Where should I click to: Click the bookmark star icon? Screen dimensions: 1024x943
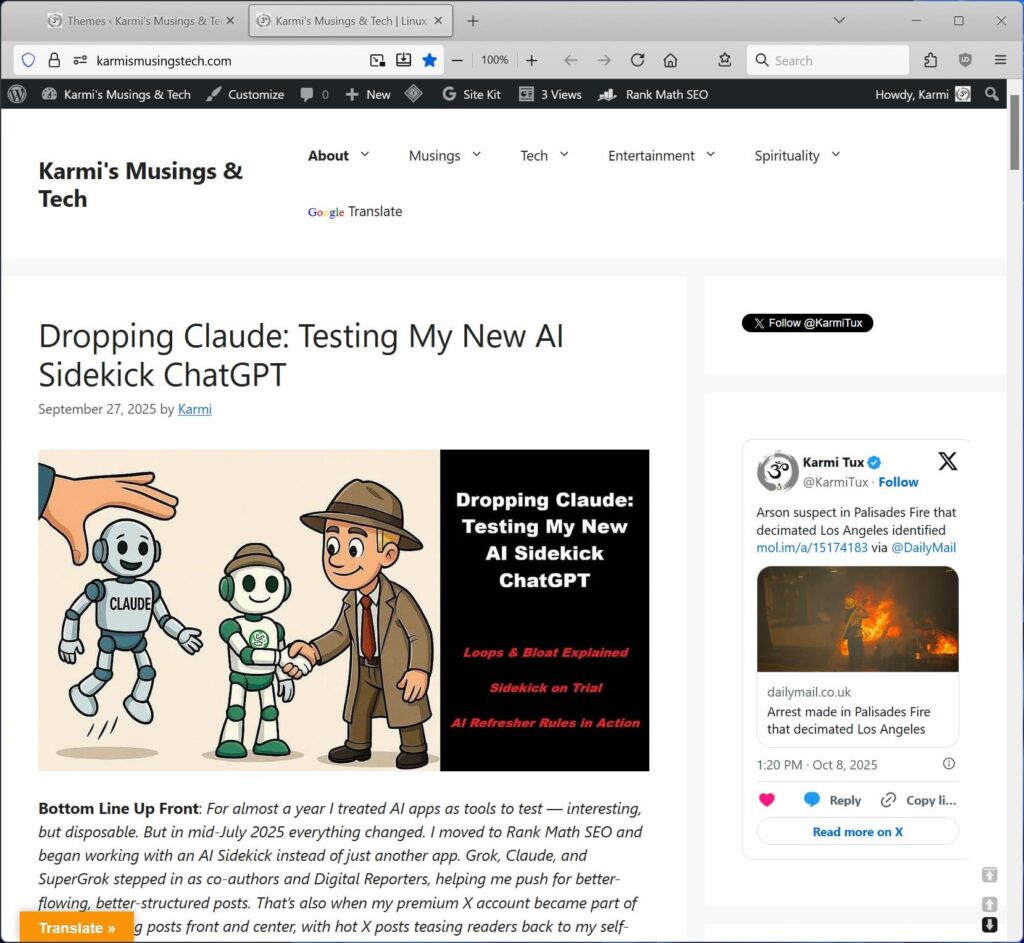tap(430, 60)
